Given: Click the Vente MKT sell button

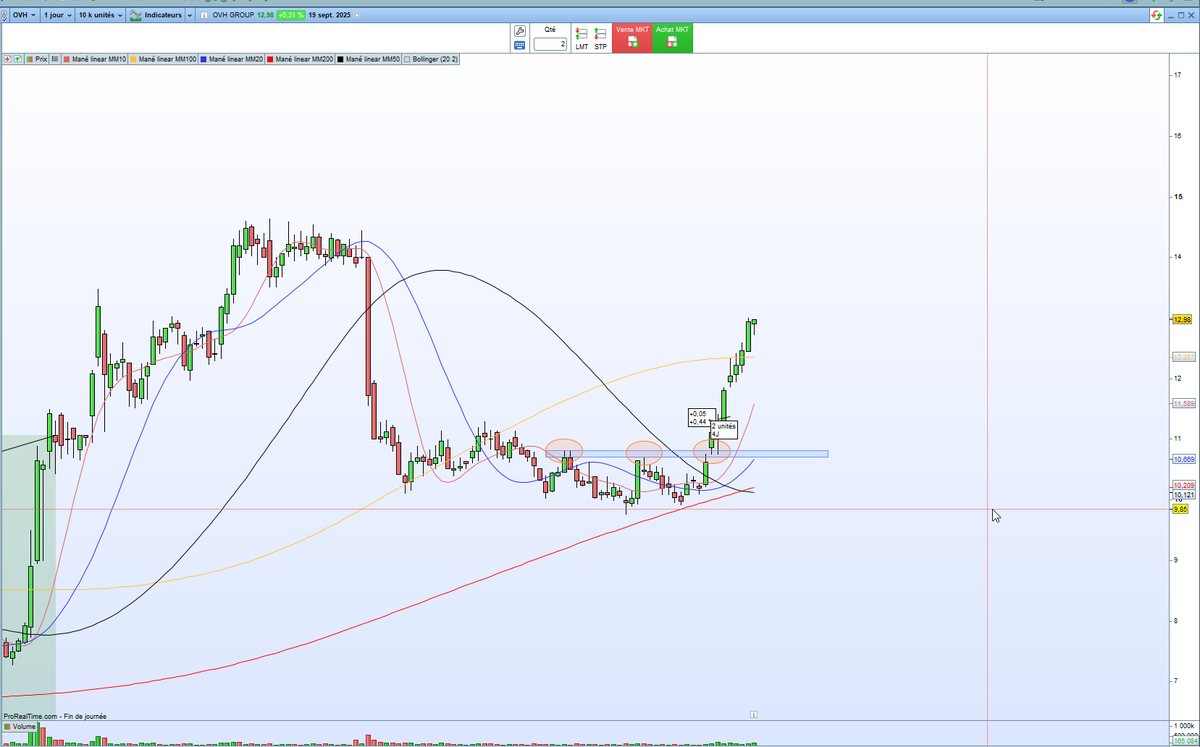Looking at the screenshot, I should pos(632,38).
